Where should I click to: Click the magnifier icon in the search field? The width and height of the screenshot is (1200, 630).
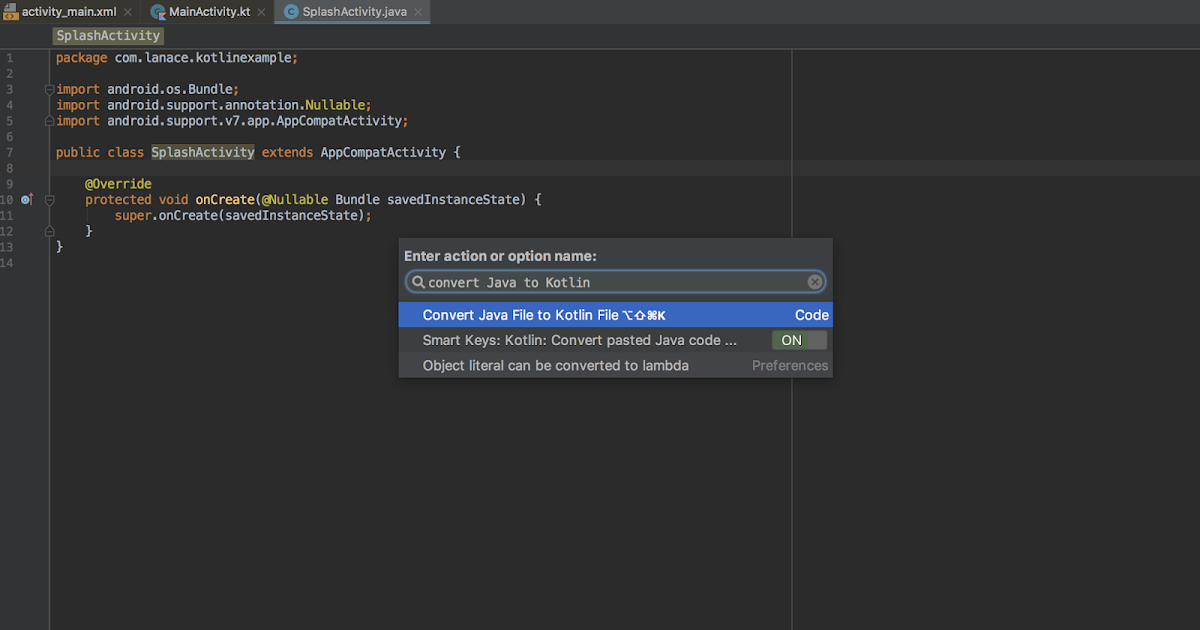click(x=419, y=283)
